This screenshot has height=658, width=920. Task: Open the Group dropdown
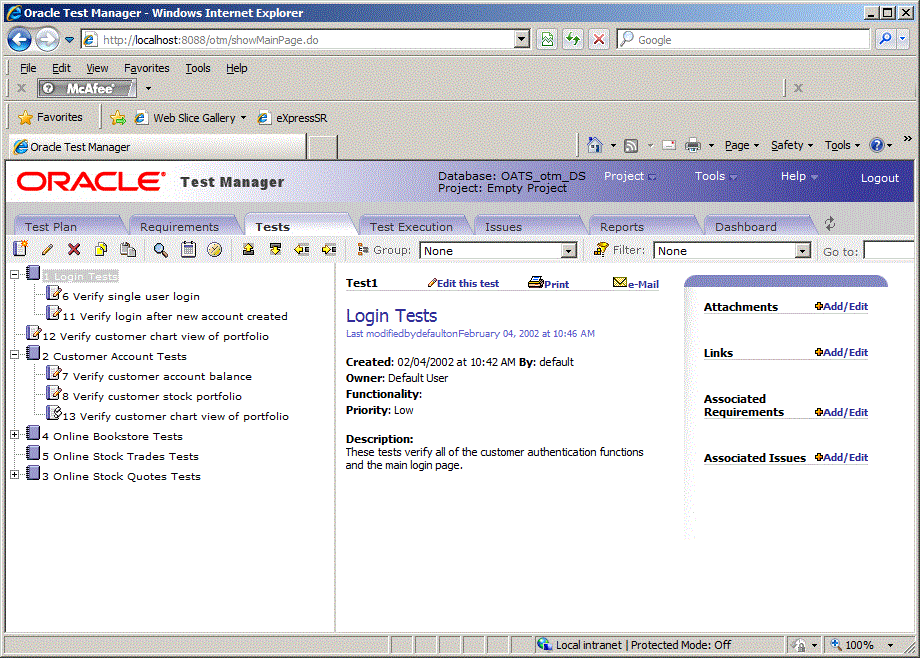[568, 251]
